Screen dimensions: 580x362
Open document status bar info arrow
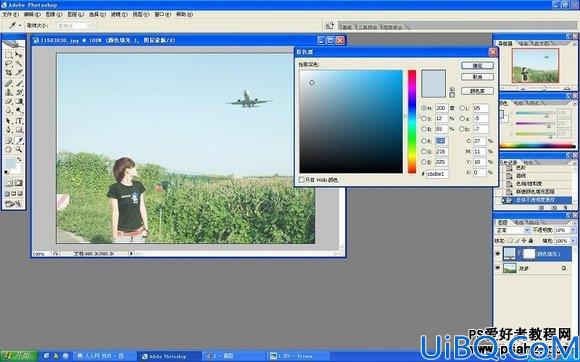click(131, 254)
